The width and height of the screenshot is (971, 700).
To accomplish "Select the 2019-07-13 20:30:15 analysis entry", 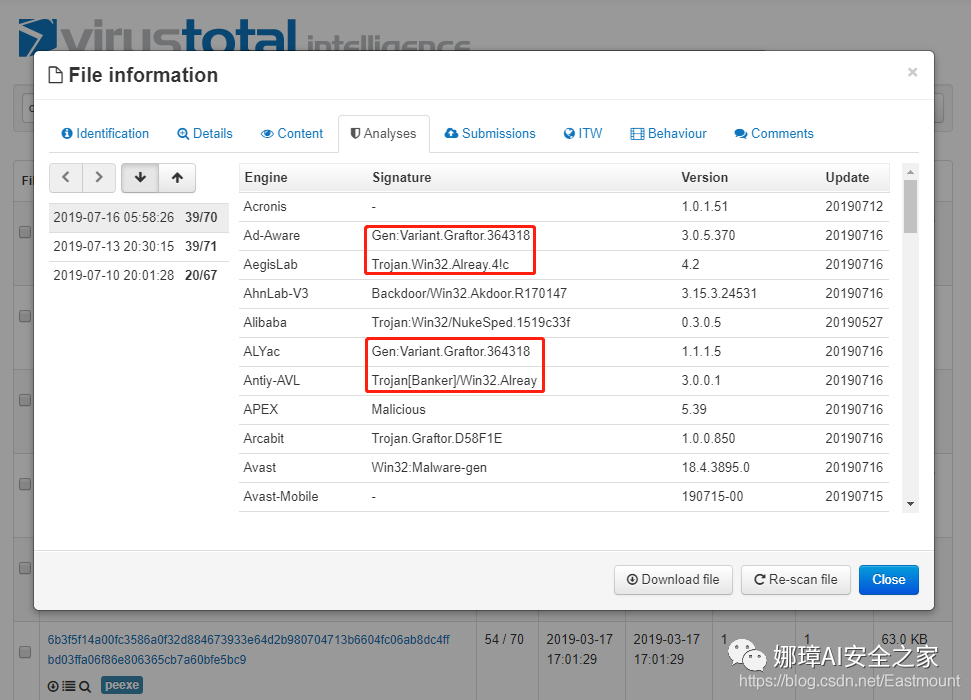I will pyautogui.click(x=139, y=247).
